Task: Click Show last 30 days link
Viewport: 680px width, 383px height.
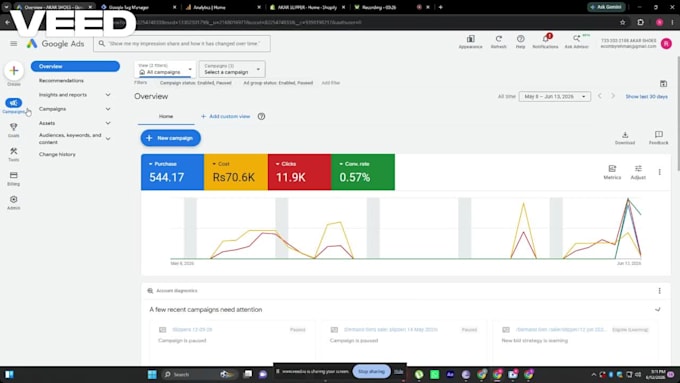Action: pos(646,96)
